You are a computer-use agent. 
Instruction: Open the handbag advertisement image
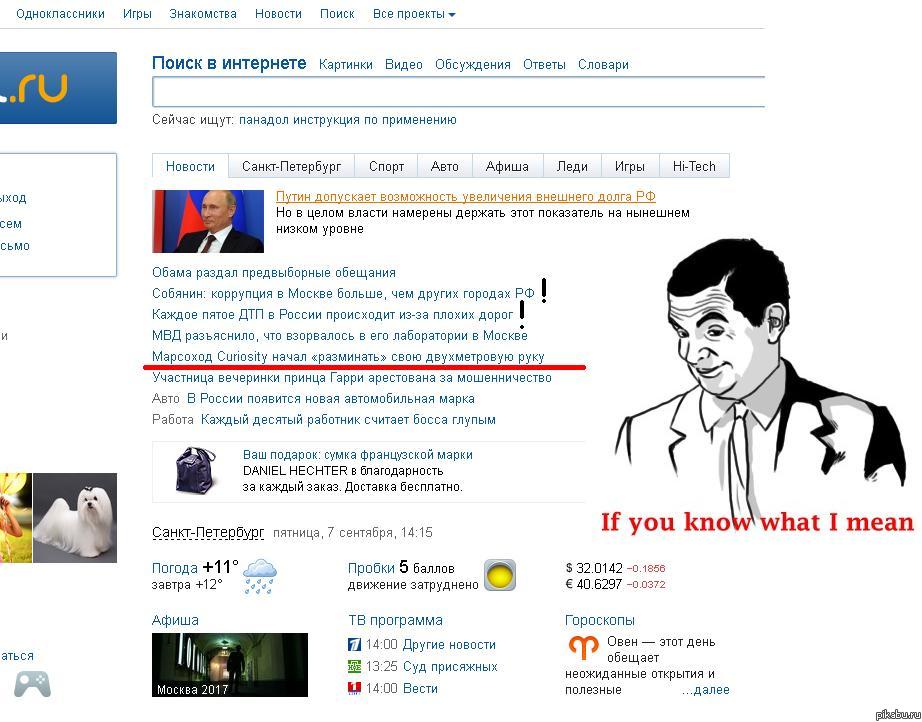195,470
